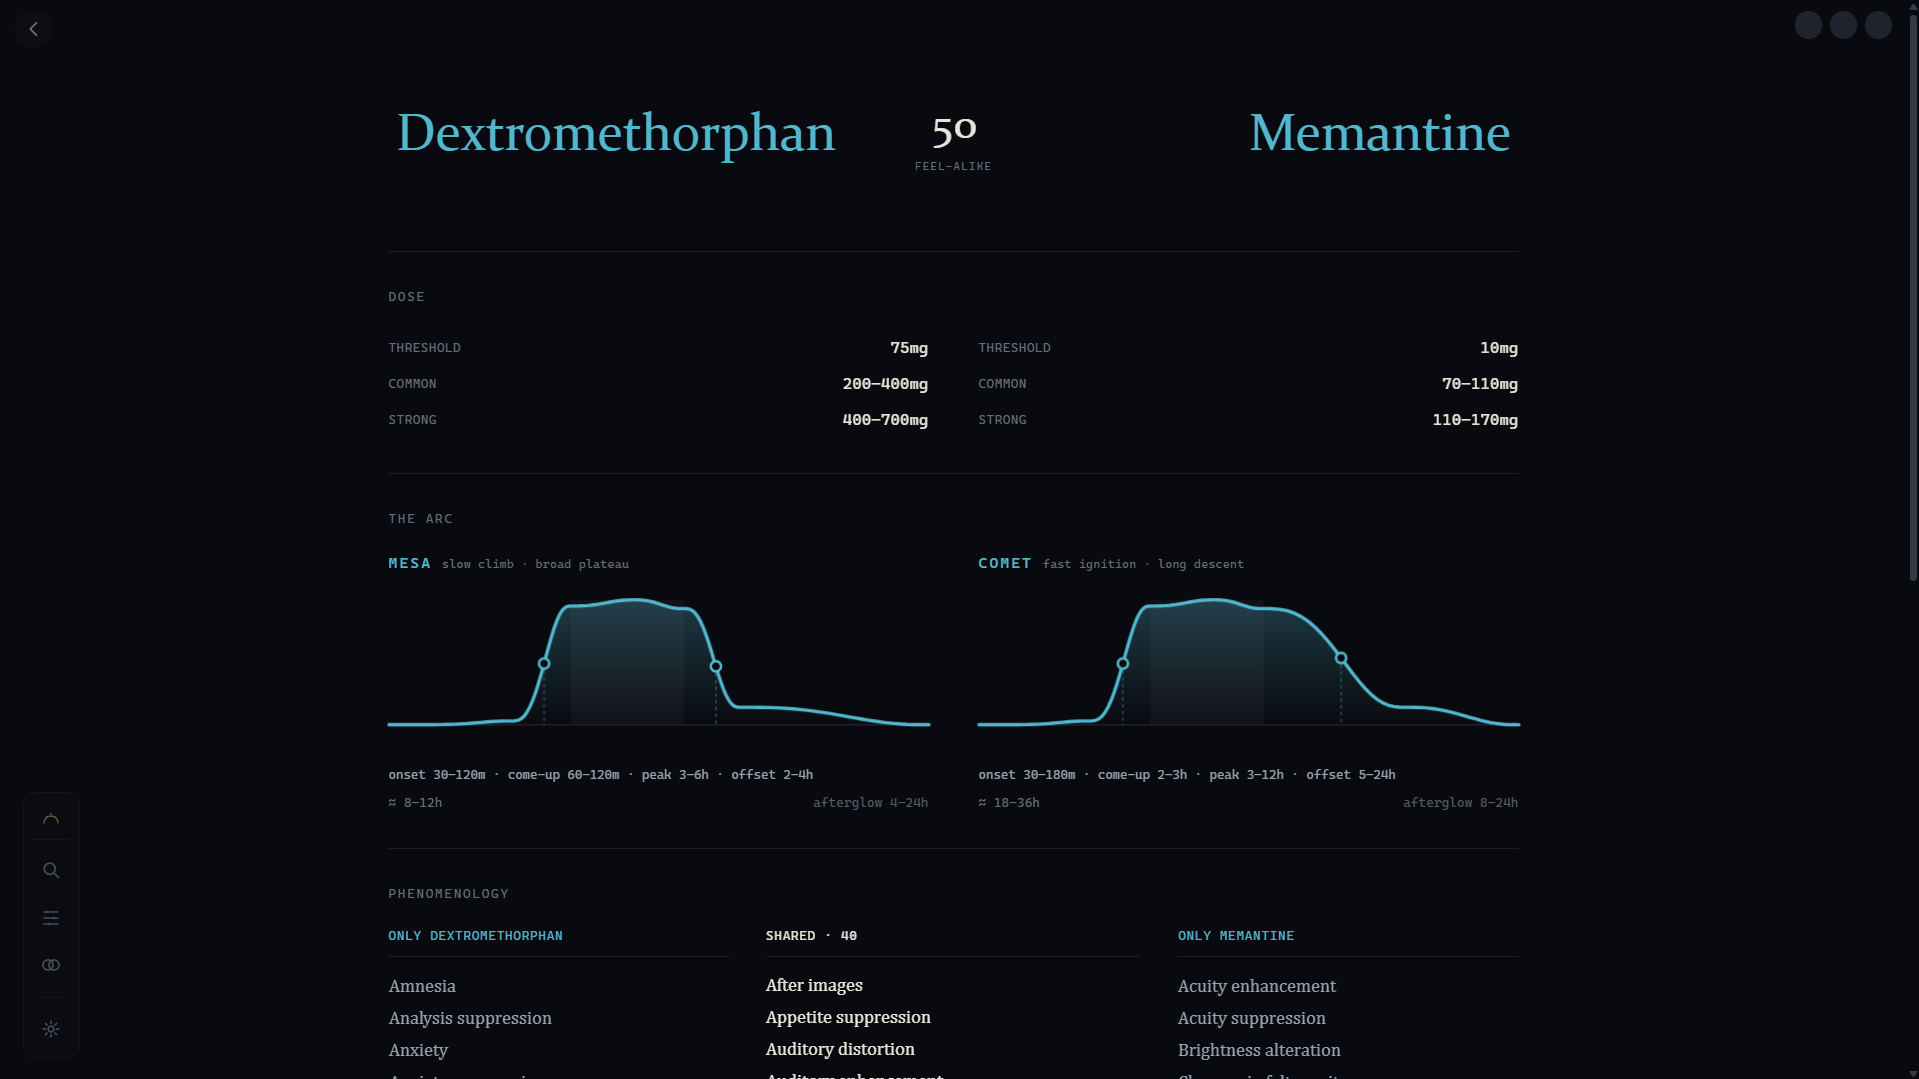Open search from the sidebar magnifier

point(51,870)
